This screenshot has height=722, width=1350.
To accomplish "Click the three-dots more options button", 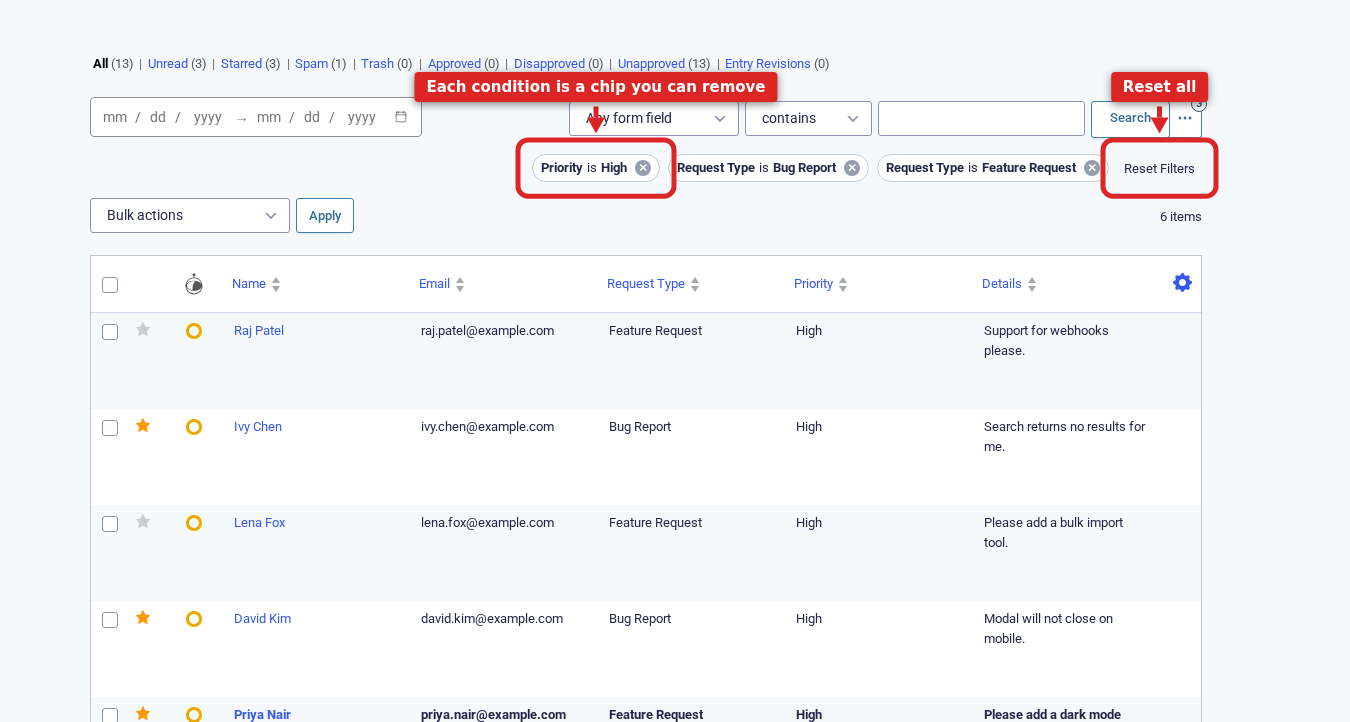I will 1185,118.
